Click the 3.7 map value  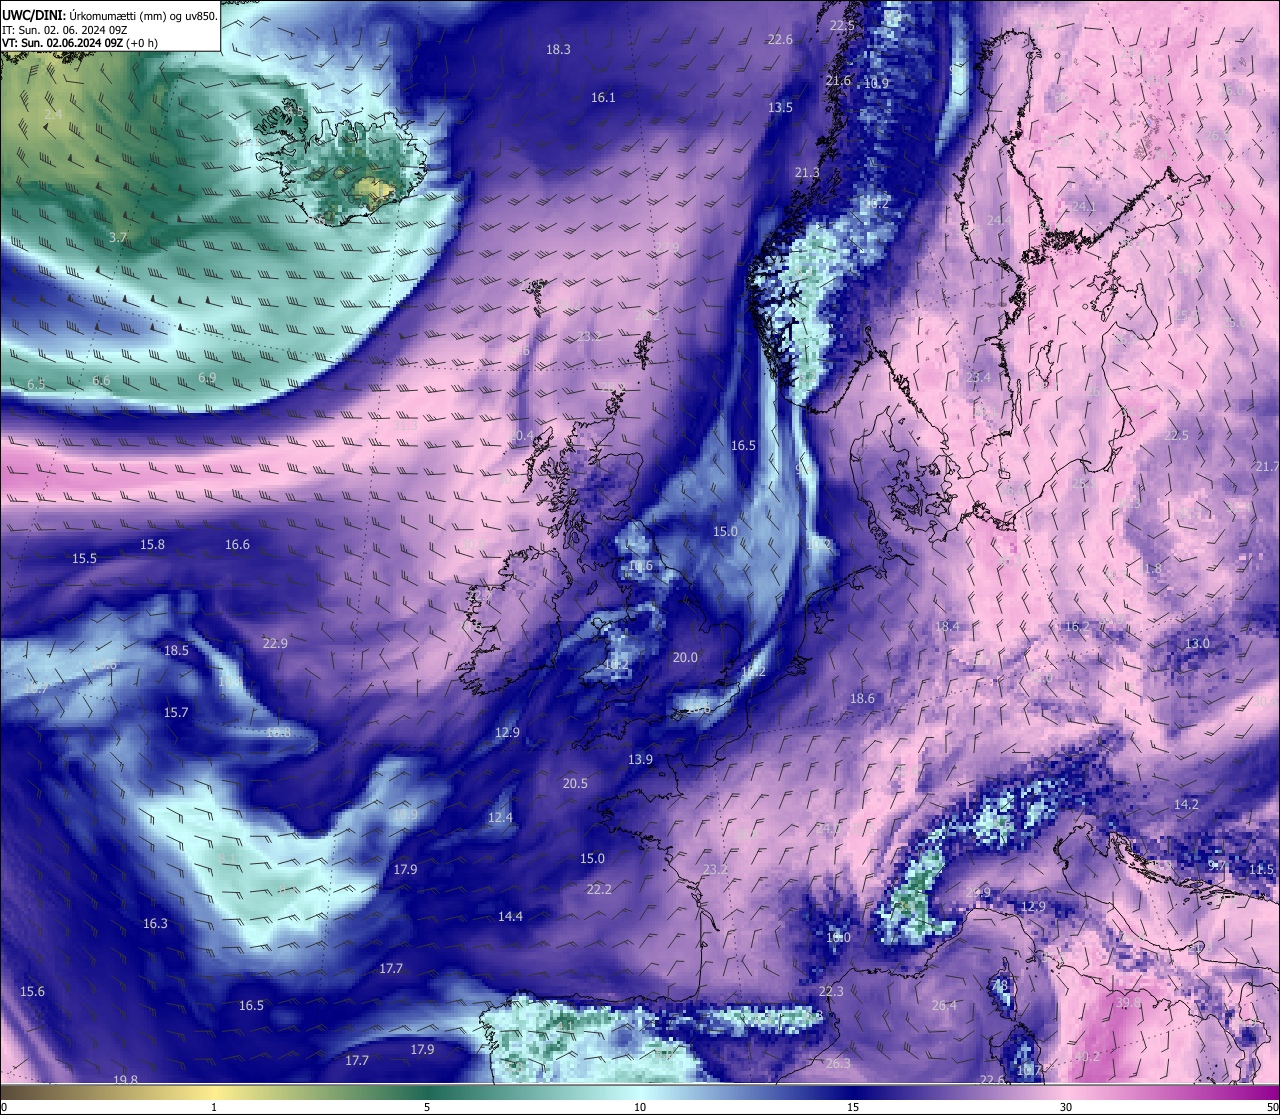[118, 237]
